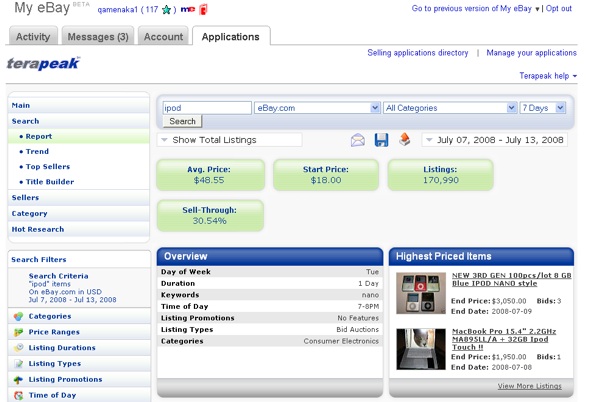Open the Sellers menu item
Image resolution: width=590 pixels, height=402 pixels.
79,198
